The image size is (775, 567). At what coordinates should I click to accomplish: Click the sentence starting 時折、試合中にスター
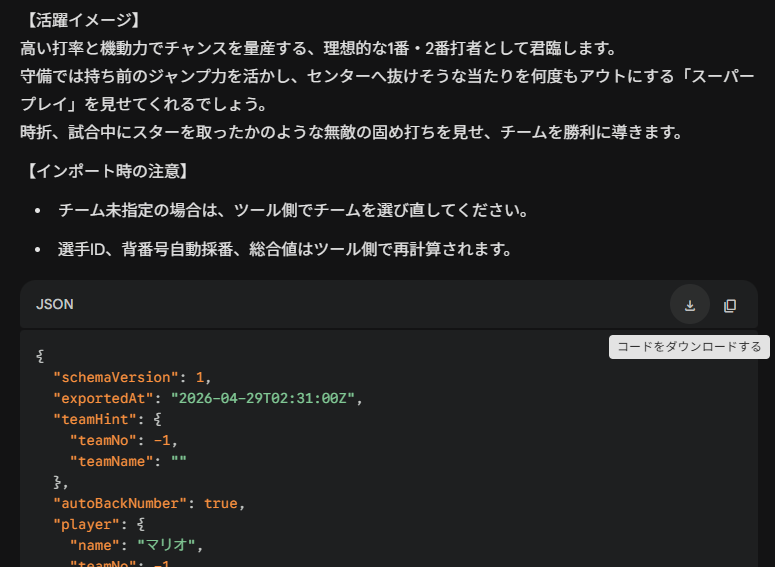[352, 132]
